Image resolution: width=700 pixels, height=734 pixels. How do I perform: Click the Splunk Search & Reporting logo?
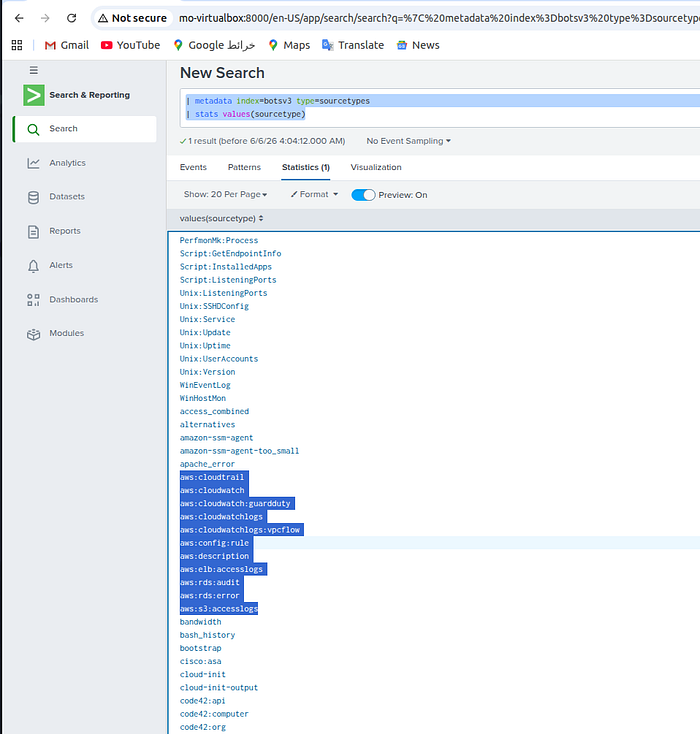[34, 95]
